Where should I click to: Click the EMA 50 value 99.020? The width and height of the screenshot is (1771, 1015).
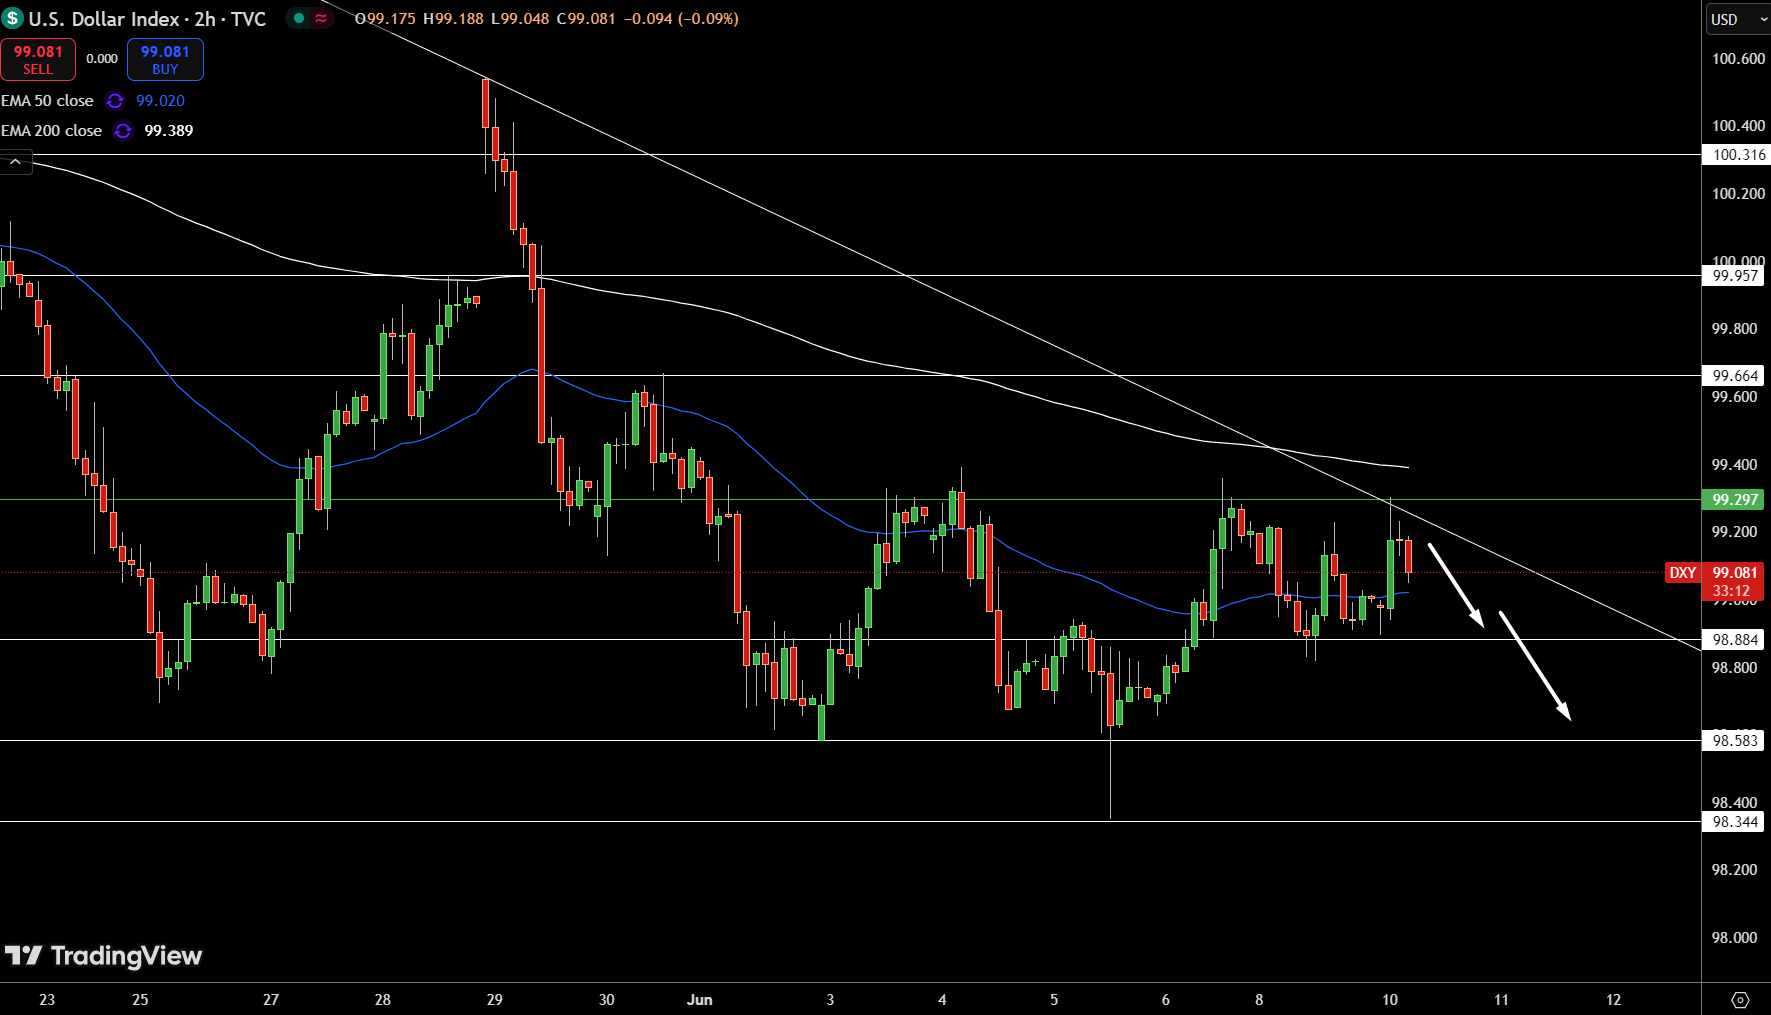point(160,101)
